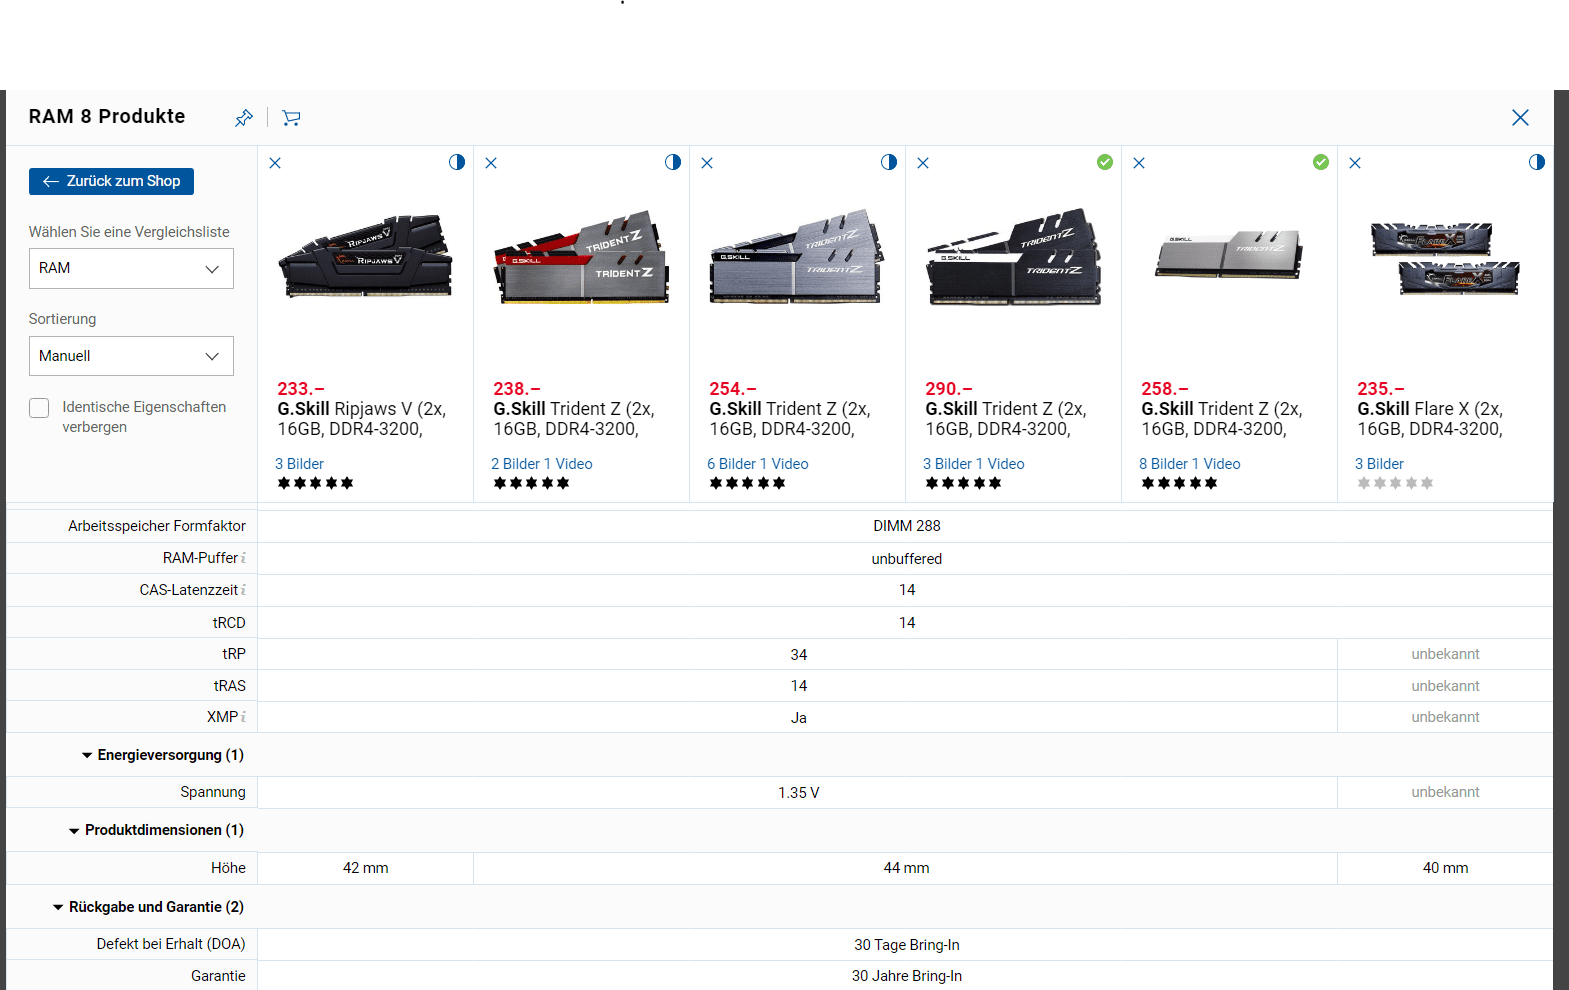Click RAM-Puffer info icon
The height and width of the screenshot is (990, 1569).
pyautogui.click(x=243, y=558)
